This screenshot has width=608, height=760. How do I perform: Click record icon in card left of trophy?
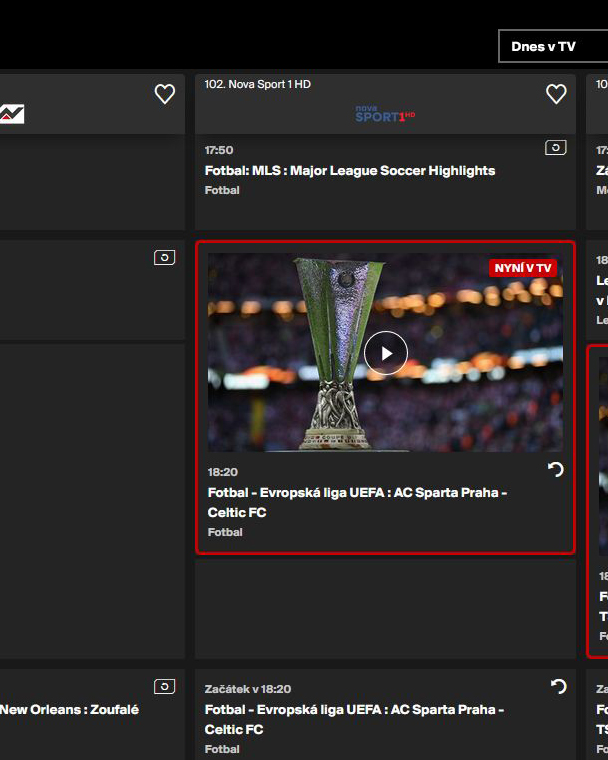click(x=164, y=258)
